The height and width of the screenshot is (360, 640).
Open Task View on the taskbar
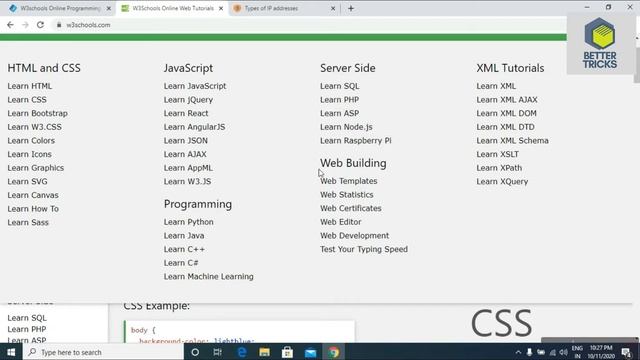[x=218, y=352]
